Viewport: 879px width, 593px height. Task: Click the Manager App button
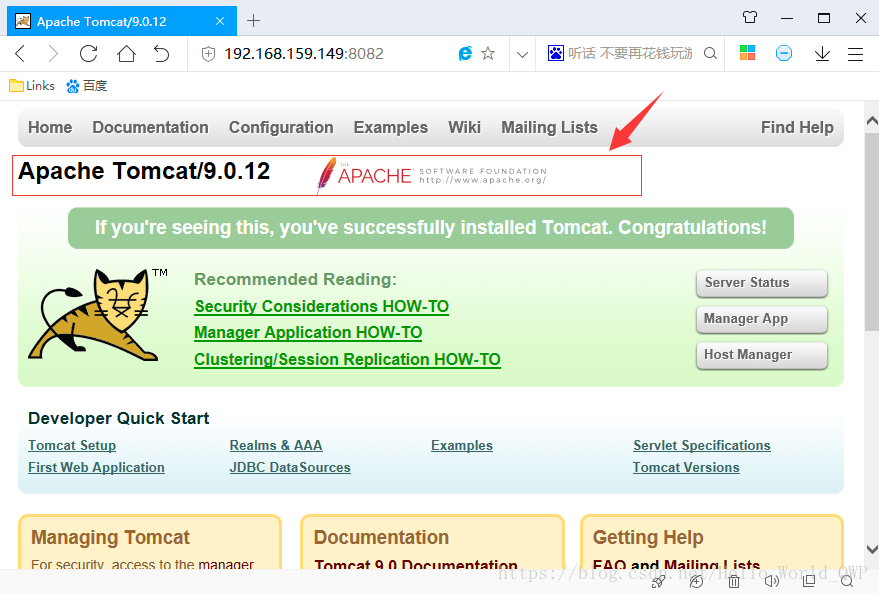(x=762, y=319)
